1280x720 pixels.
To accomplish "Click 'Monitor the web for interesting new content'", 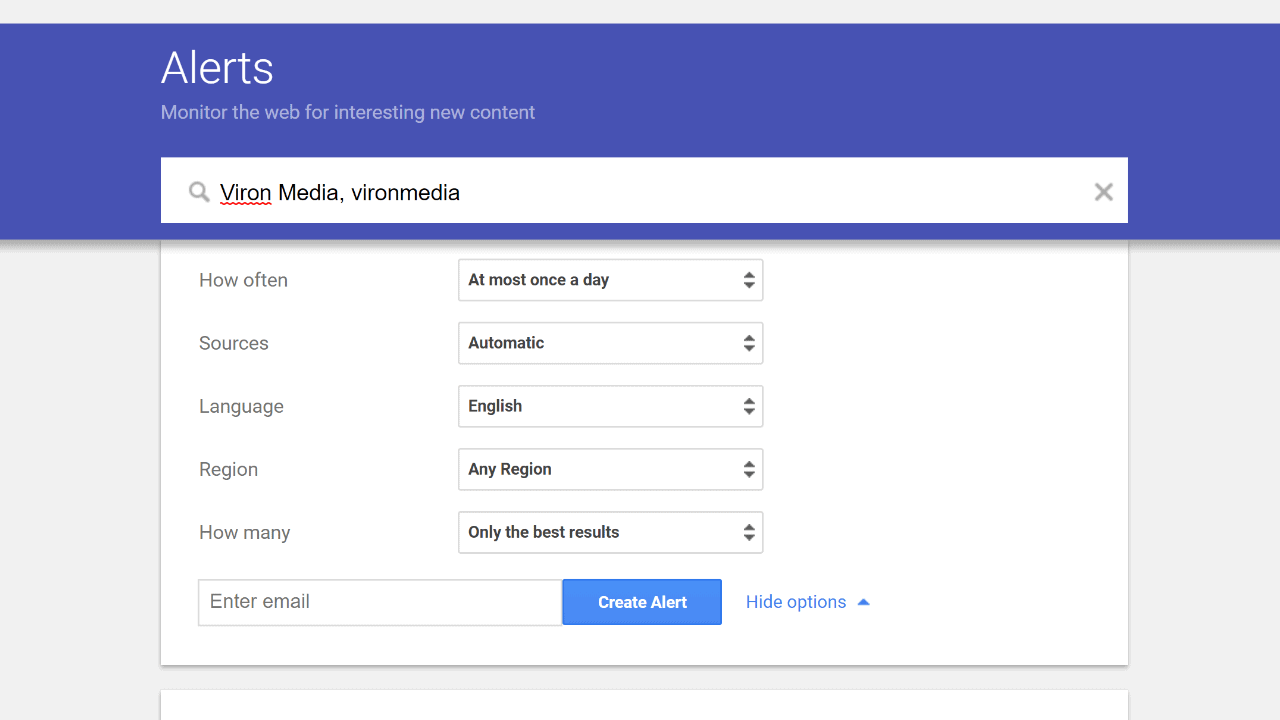I will [x=348, y=112].
